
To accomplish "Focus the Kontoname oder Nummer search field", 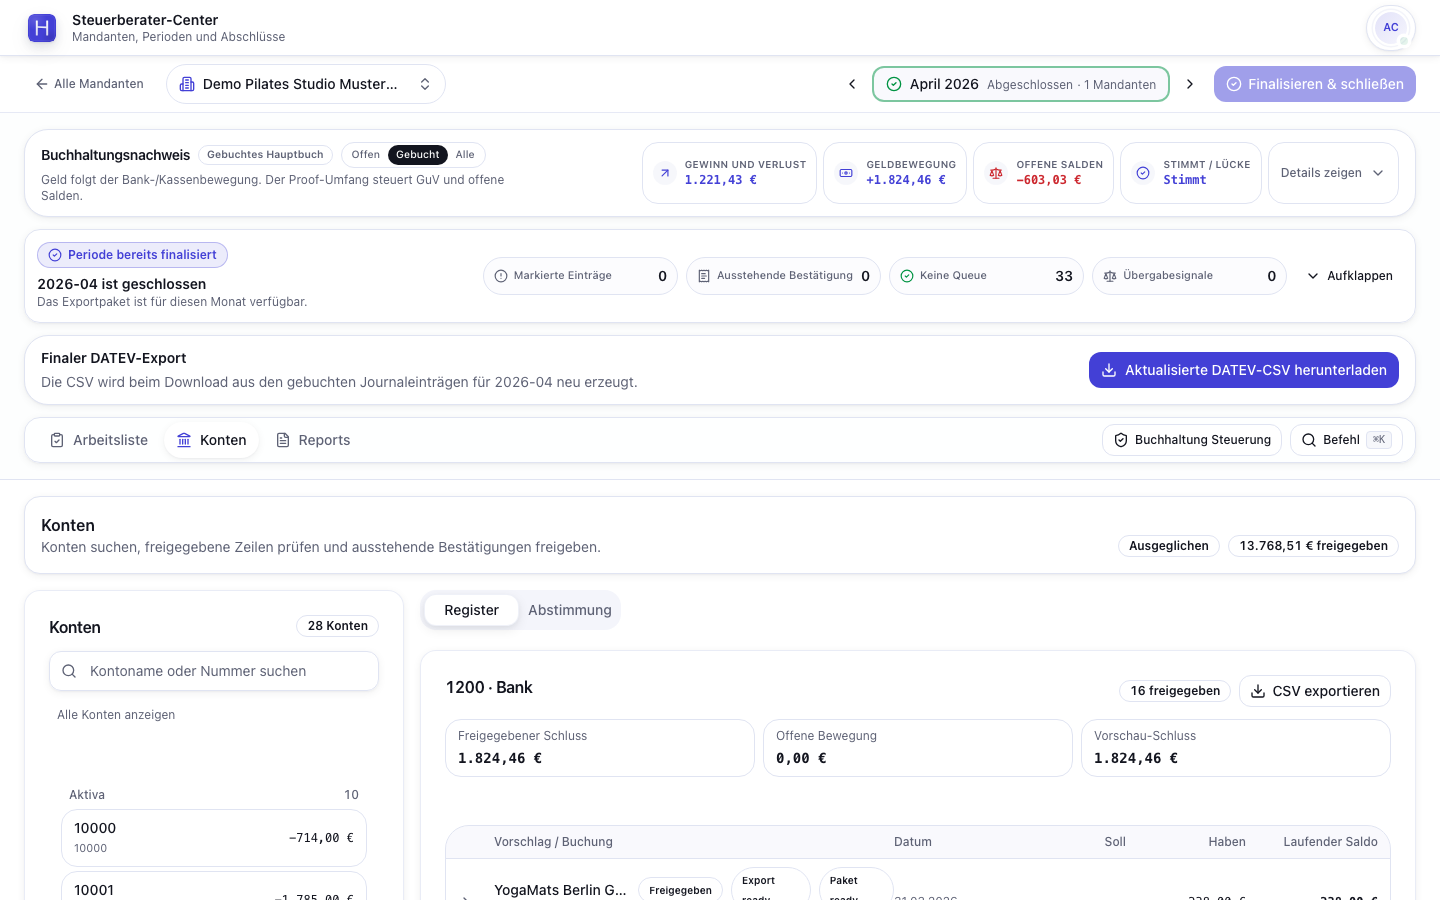I will pyautogui.click(x=214, y=671).
